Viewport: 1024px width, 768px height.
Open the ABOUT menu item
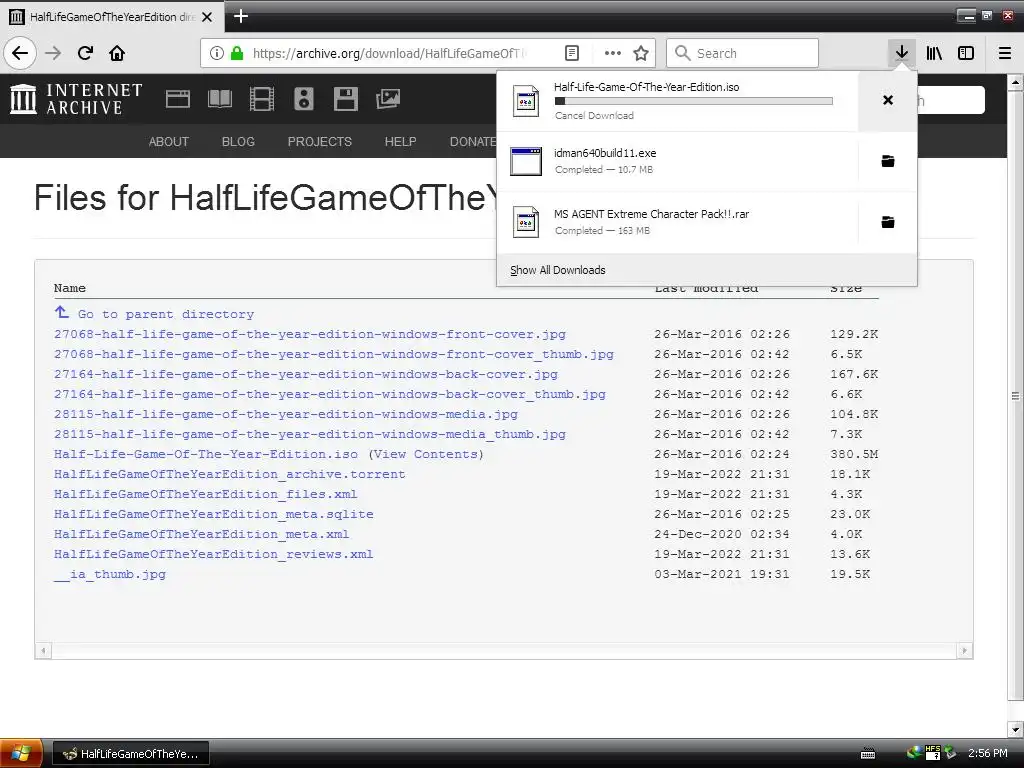tap(168, 142)
